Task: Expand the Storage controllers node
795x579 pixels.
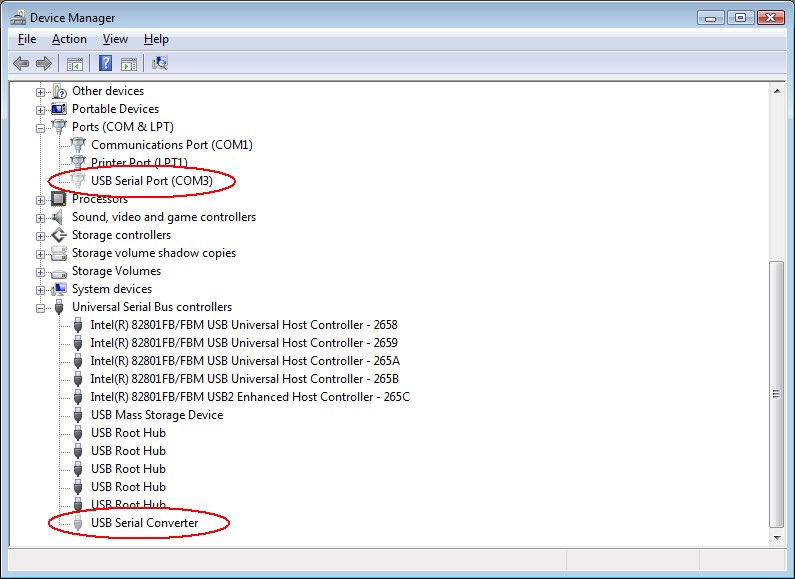Action: tap(41, 235)
